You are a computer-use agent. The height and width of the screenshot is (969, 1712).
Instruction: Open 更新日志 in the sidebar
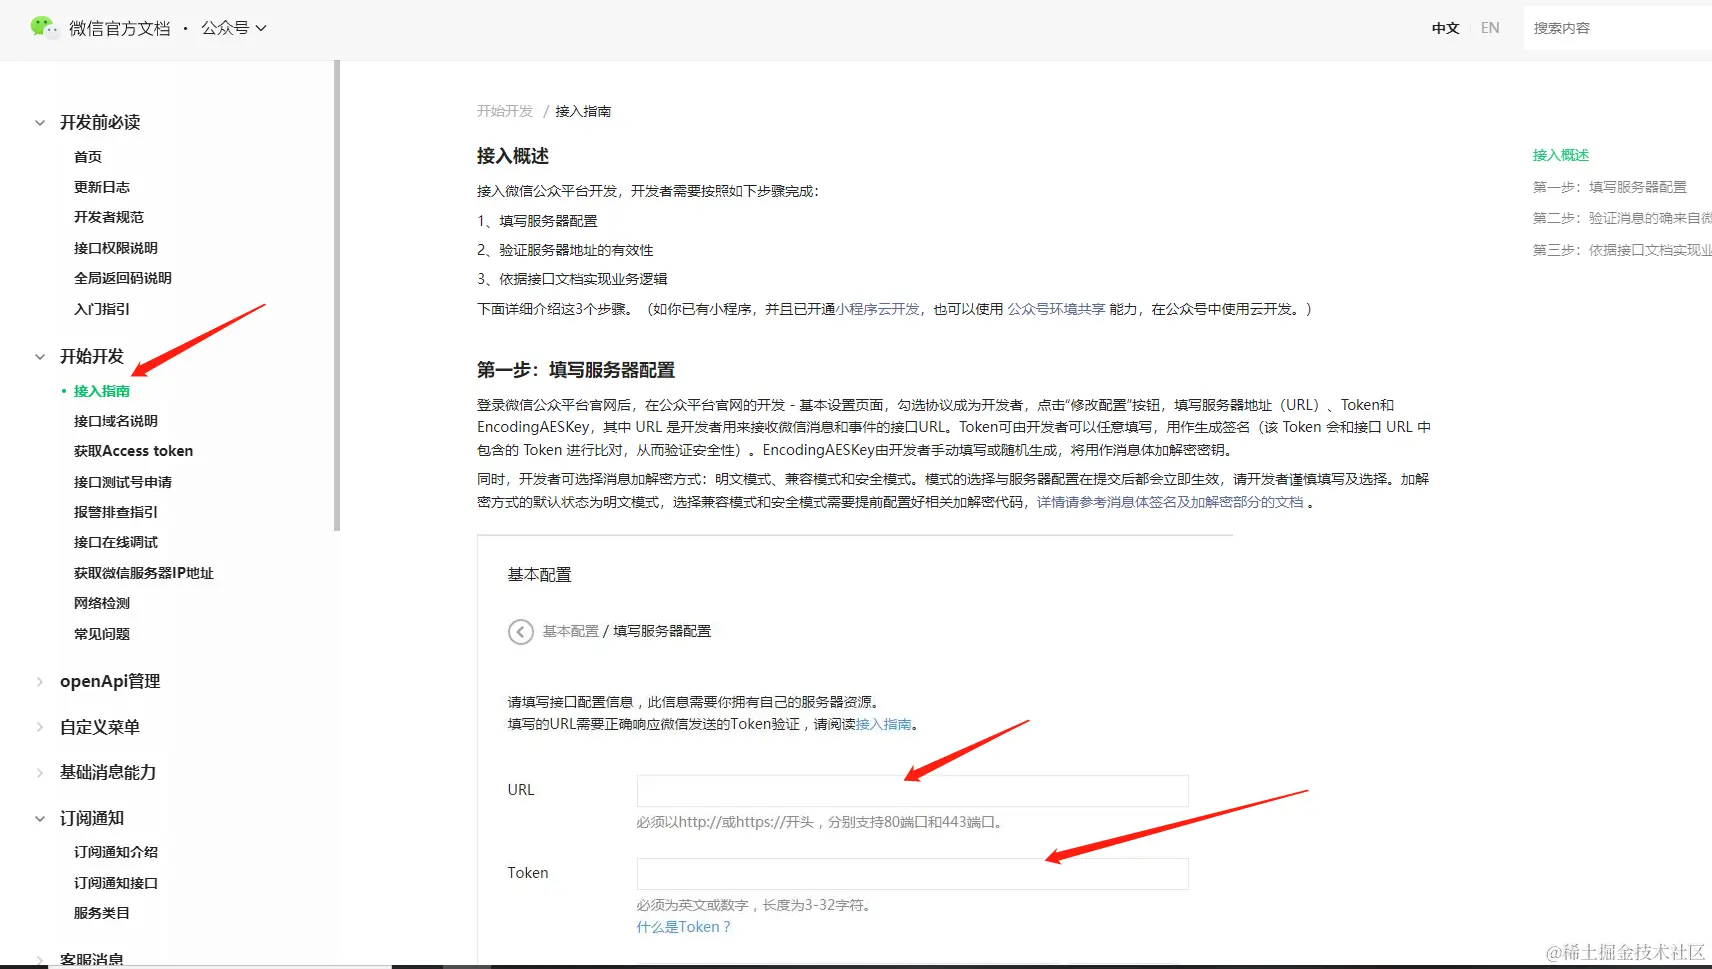click(x=102, y=187)
